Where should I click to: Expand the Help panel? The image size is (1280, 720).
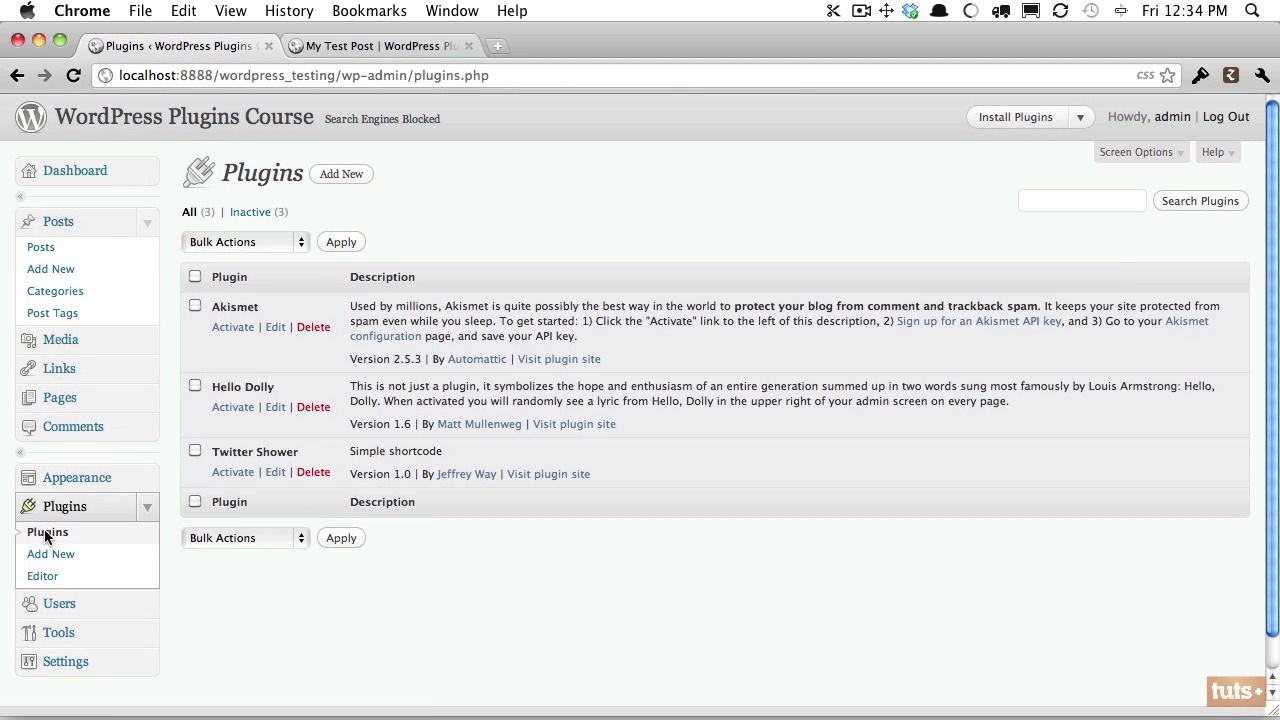pyautogui.click(x=1218, y=153)
